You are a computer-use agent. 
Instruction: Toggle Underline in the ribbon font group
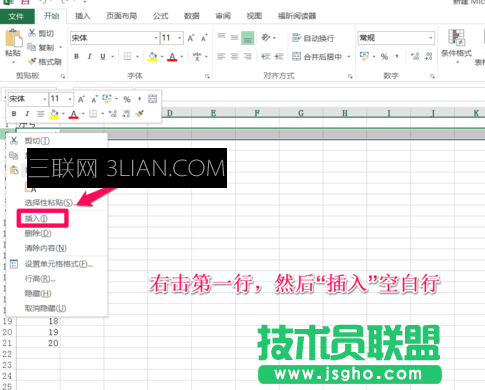103,56
